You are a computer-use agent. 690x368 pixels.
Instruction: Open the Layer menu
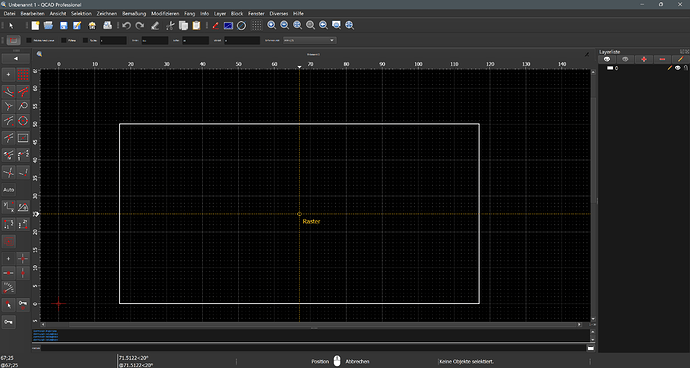(220, 14)
